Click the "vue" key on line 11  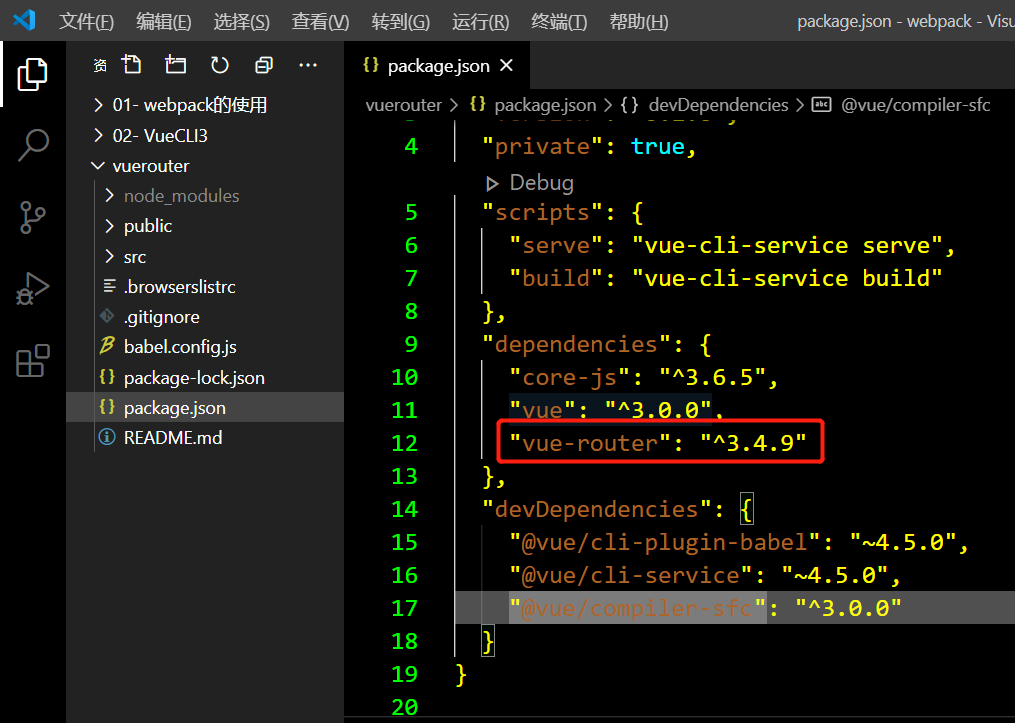tap(542, 410)
